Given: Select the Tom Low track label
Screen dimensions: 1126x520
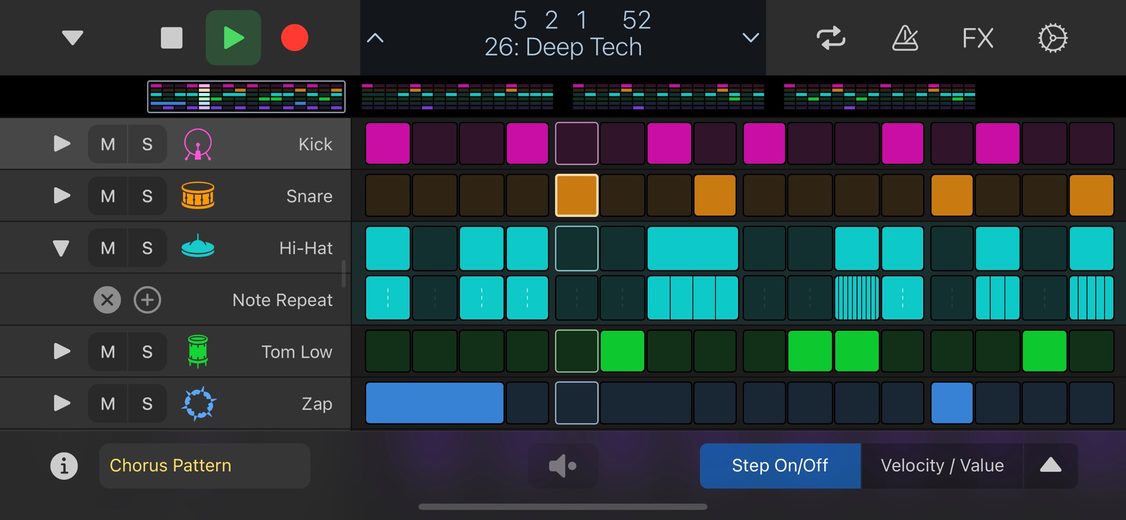Looking at the screenshot, I should pyautogui.click(x=297, y=352).
